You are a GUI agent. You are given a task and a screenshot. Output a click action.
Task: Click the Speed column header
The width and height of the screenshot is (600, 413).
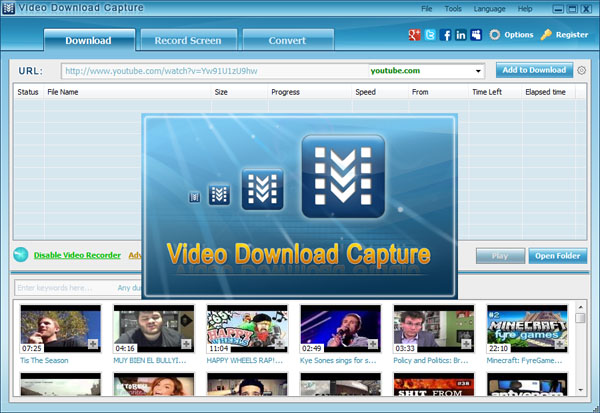pos(380,92)
